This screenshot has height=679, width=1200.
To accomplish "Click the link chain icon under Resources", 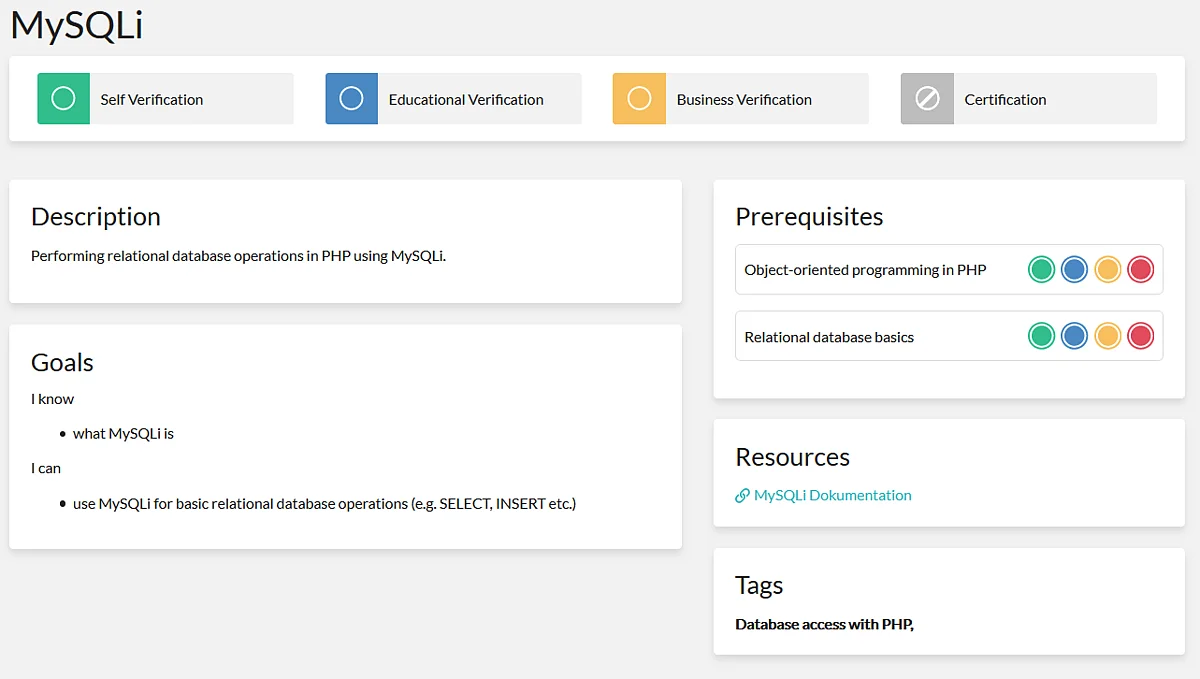I will click(742, 496).
